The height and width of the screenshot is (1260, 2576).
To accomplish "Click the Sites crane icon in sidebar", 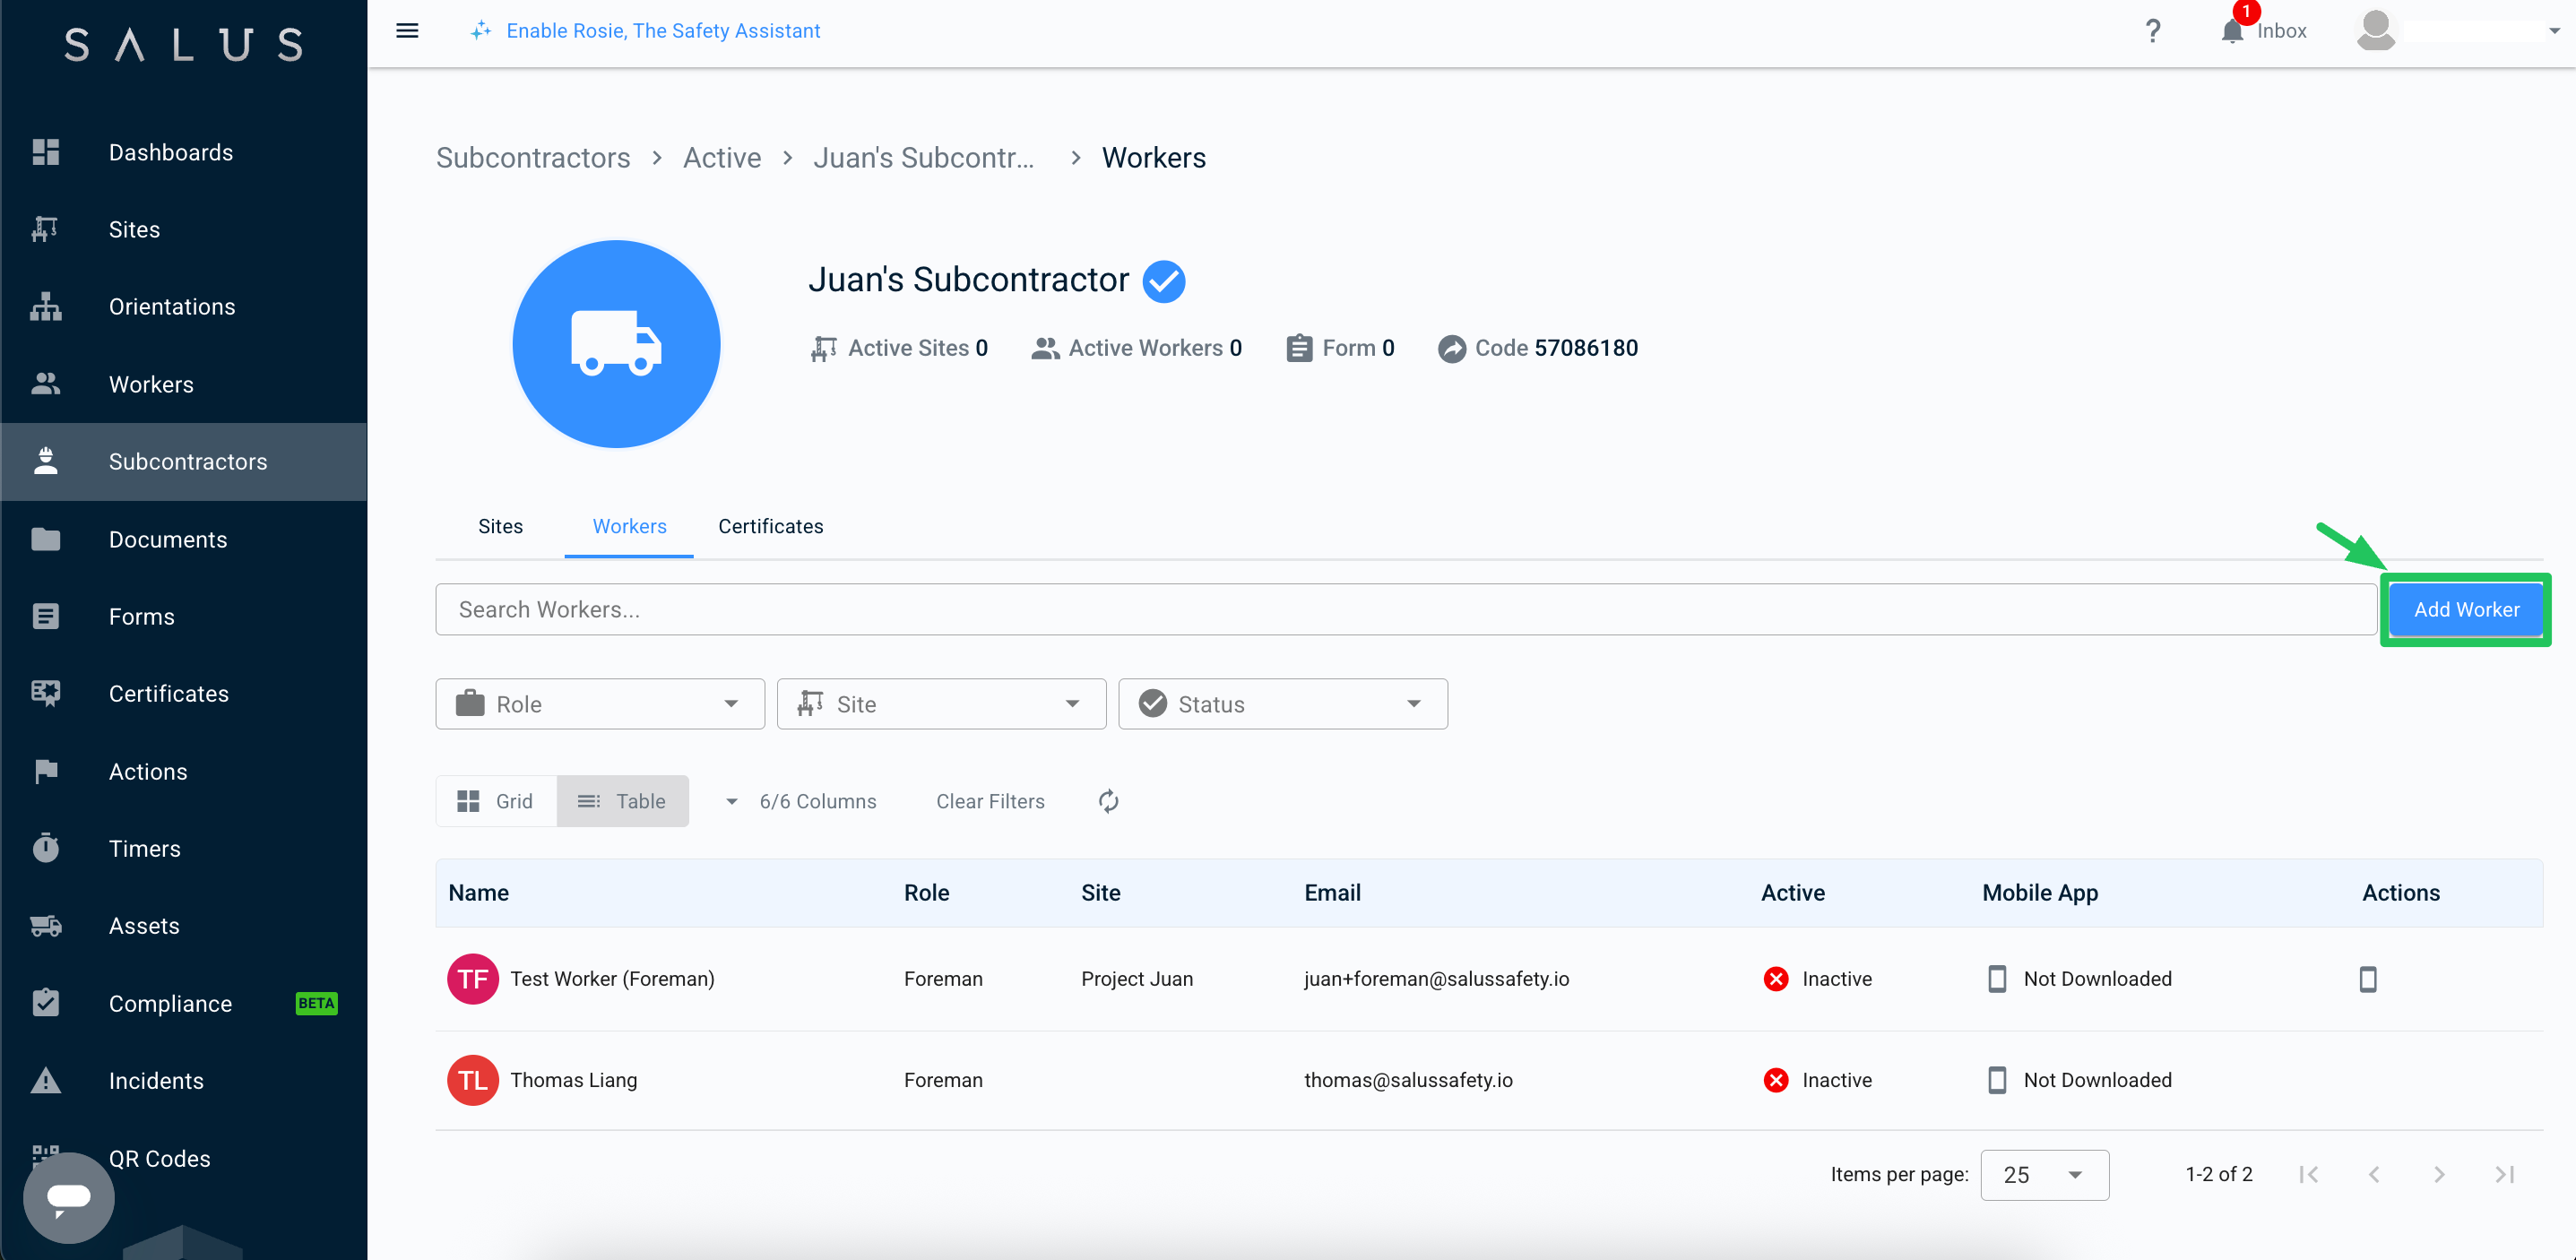I will pyautogui.click(x=46, y=229).
